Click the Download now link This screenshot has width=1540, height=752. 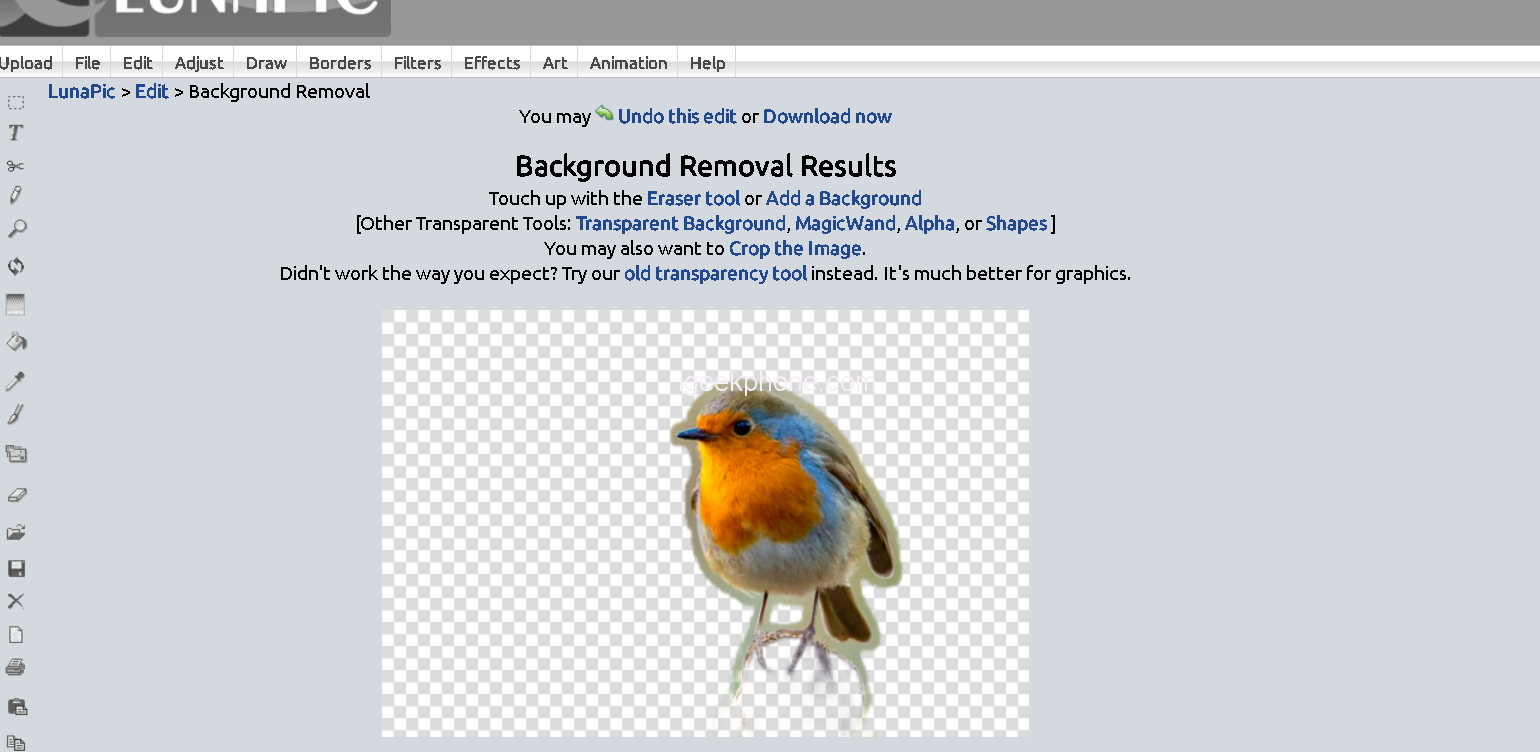point(827,116)
